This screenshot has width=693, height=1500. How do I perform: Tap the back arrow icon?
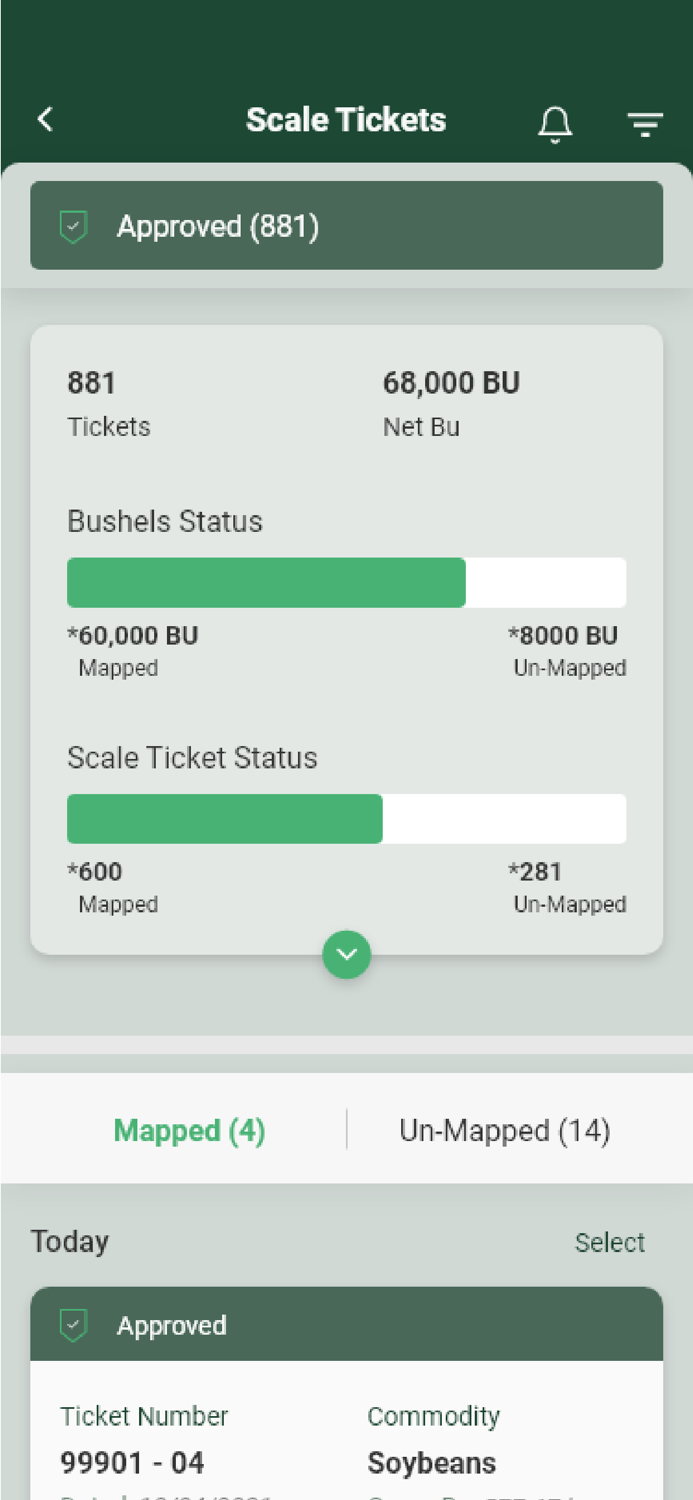tap(45, 120)
